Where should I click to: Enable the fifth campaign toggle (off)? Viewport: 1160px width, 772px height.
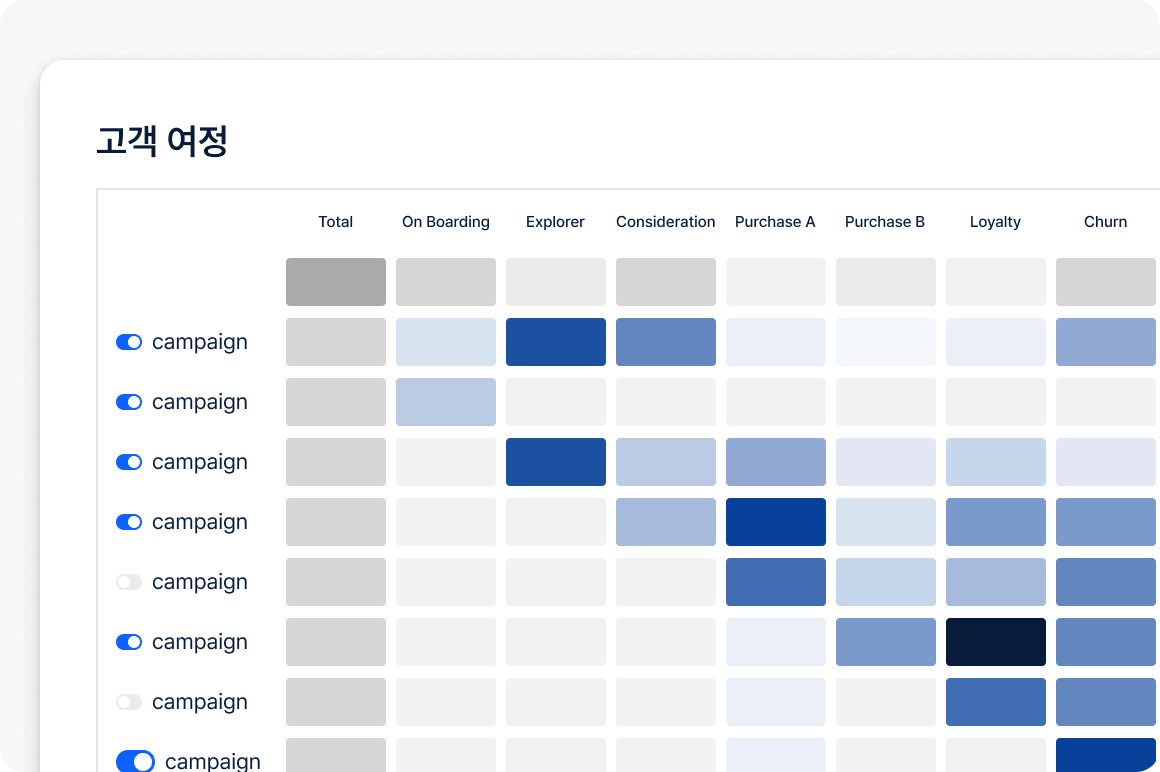(129, 582)
